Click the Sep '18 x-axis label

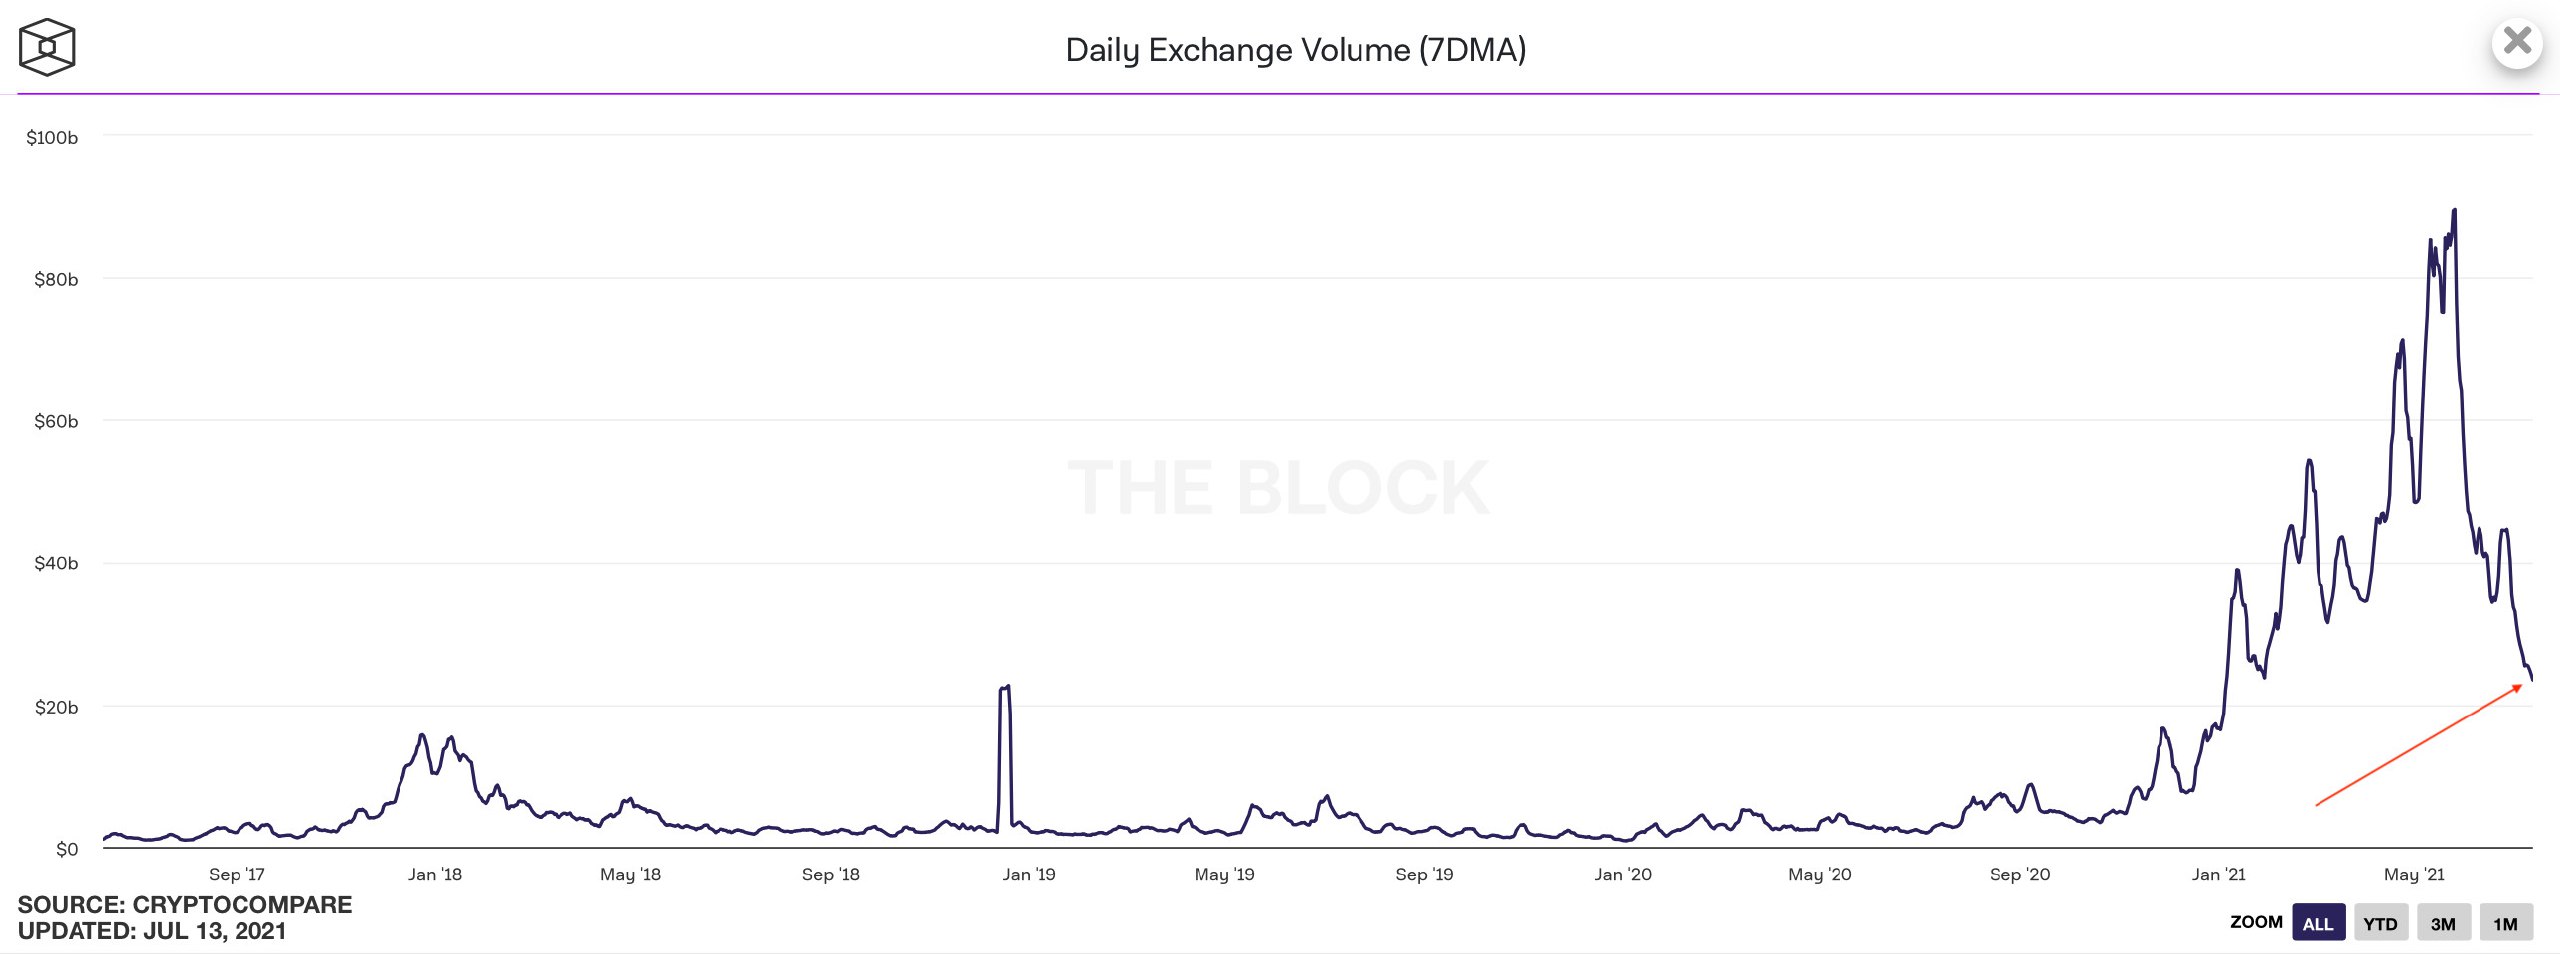click(831, 875)
